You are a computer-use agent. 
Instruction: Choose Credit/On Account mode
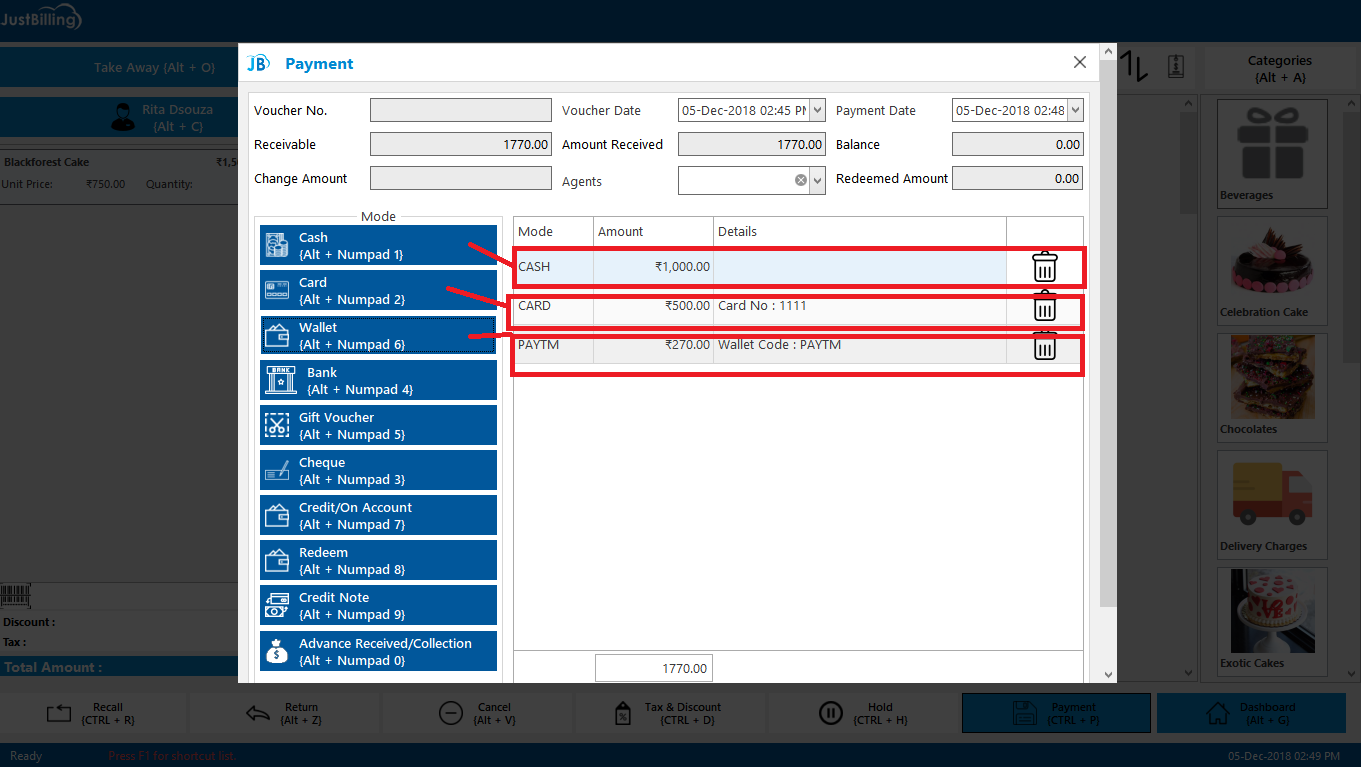pos(378,516)
